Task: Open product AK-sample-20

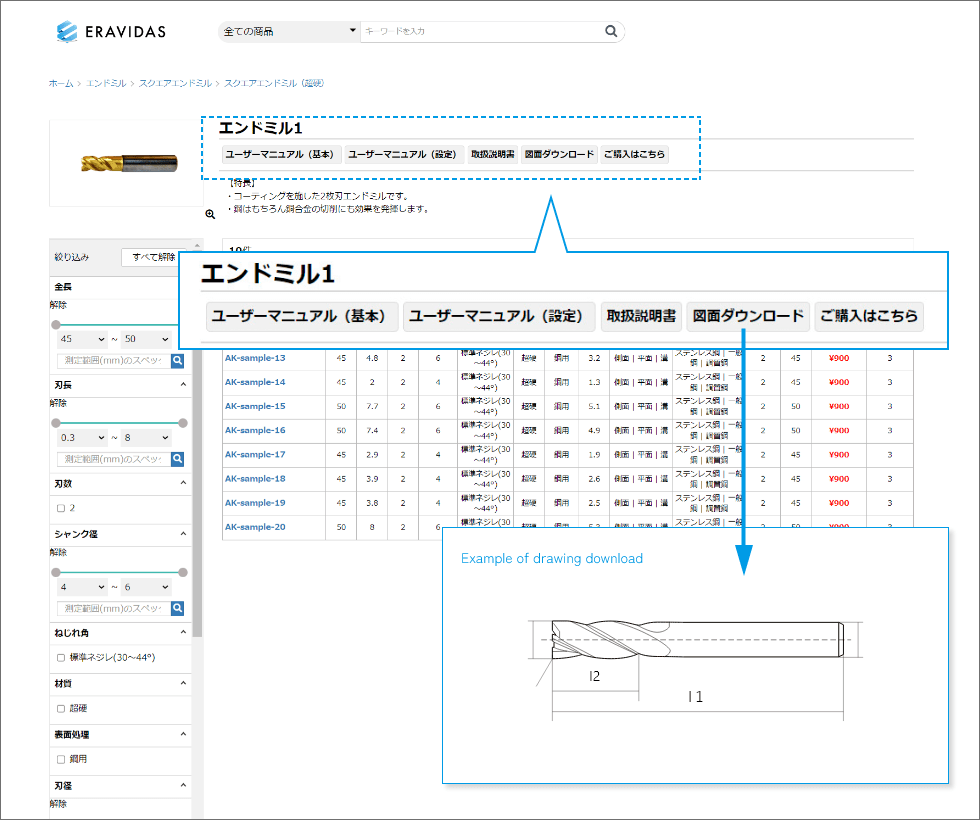Action: pyautogui.click(x=255, y=527)
